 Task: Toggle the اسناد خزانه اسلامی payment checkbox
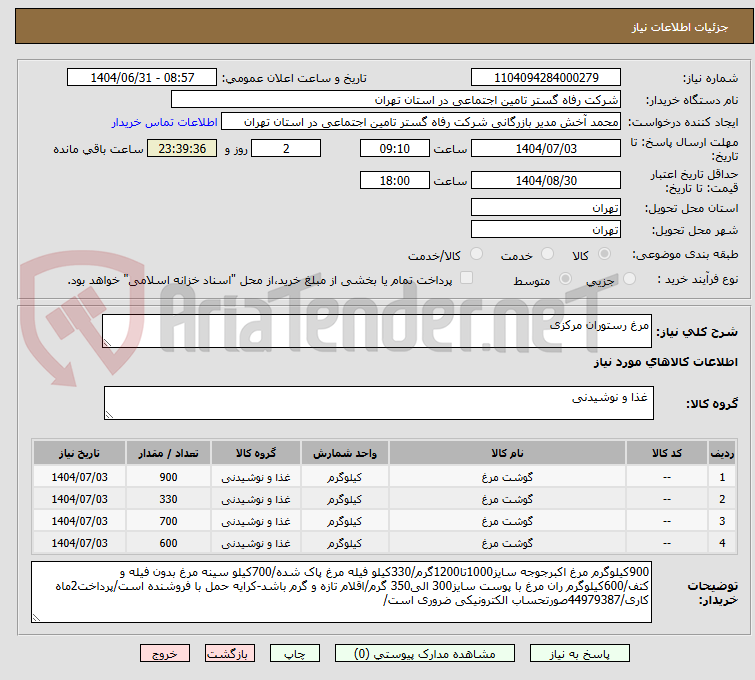pos(466,279)
